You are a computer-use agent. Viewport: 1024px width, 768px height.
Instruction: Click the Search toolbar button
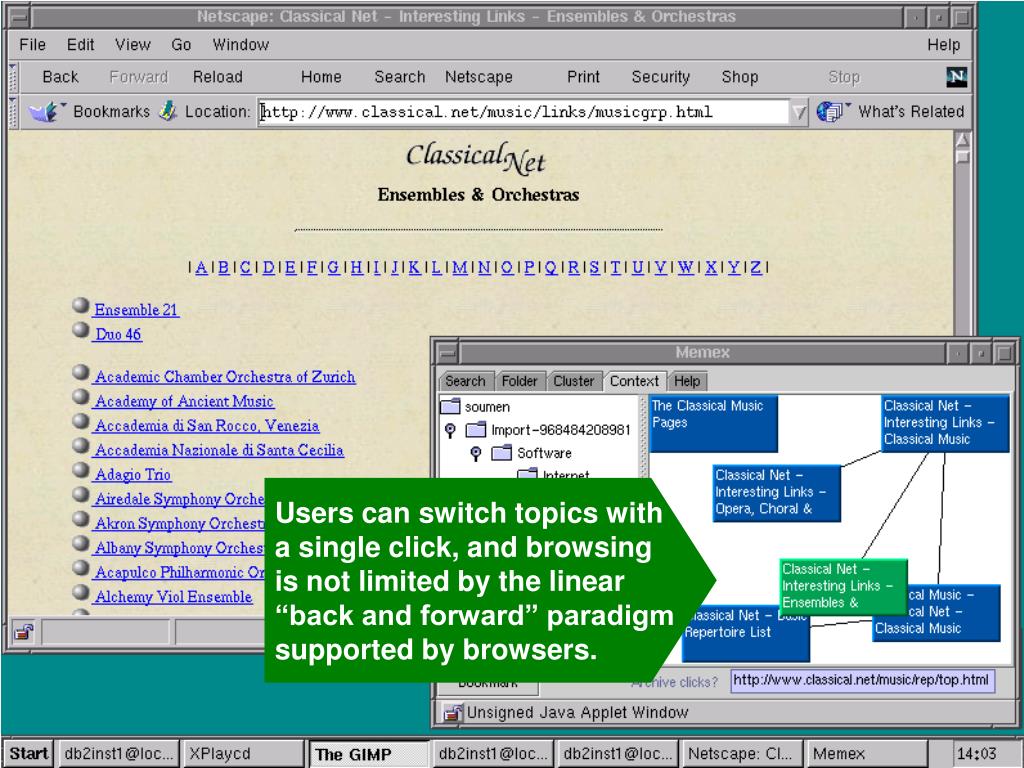click(399, 77)
